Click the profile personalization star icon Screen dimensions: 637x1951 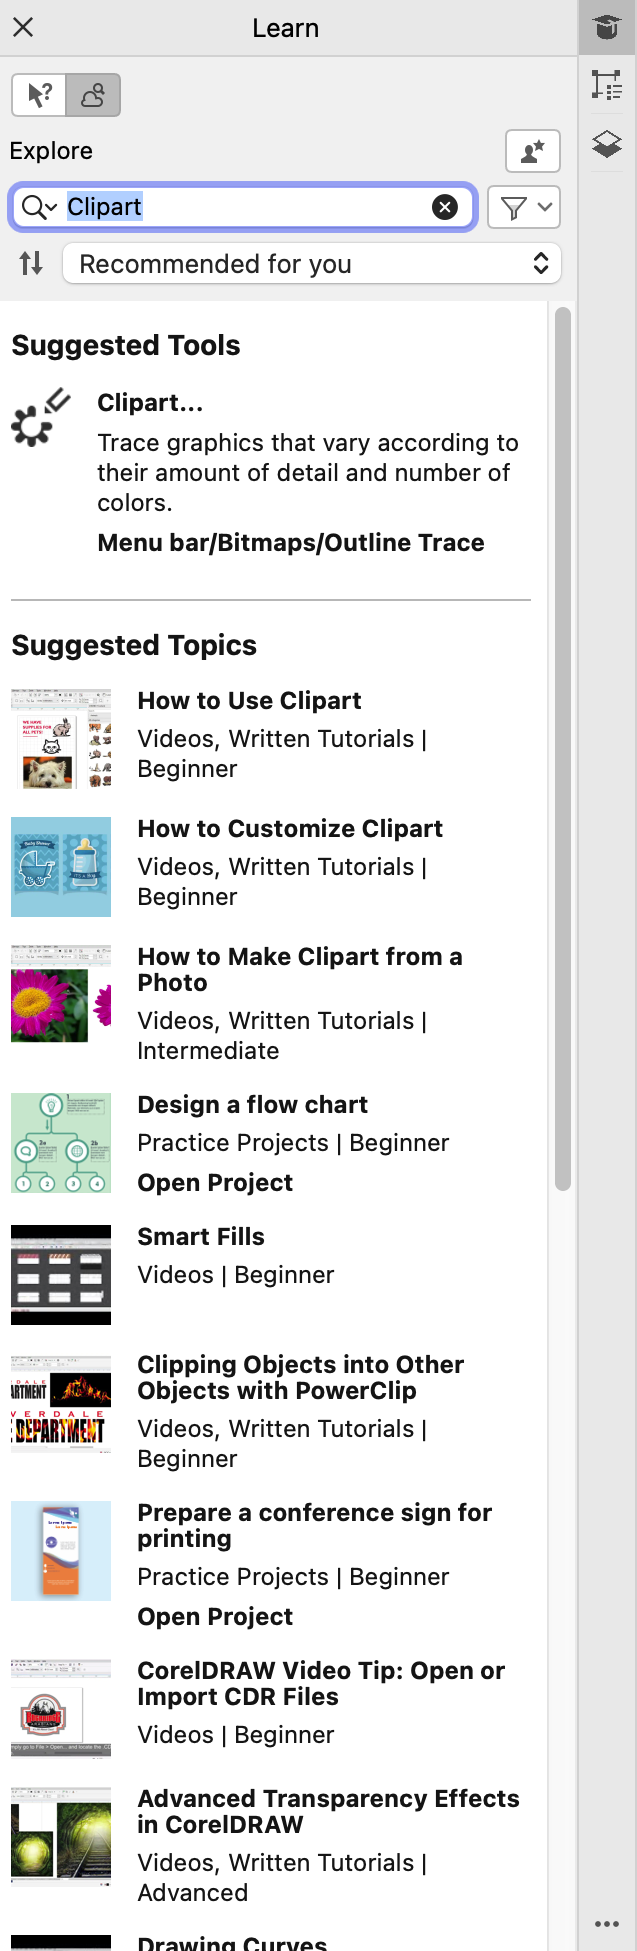coord(532,151)
